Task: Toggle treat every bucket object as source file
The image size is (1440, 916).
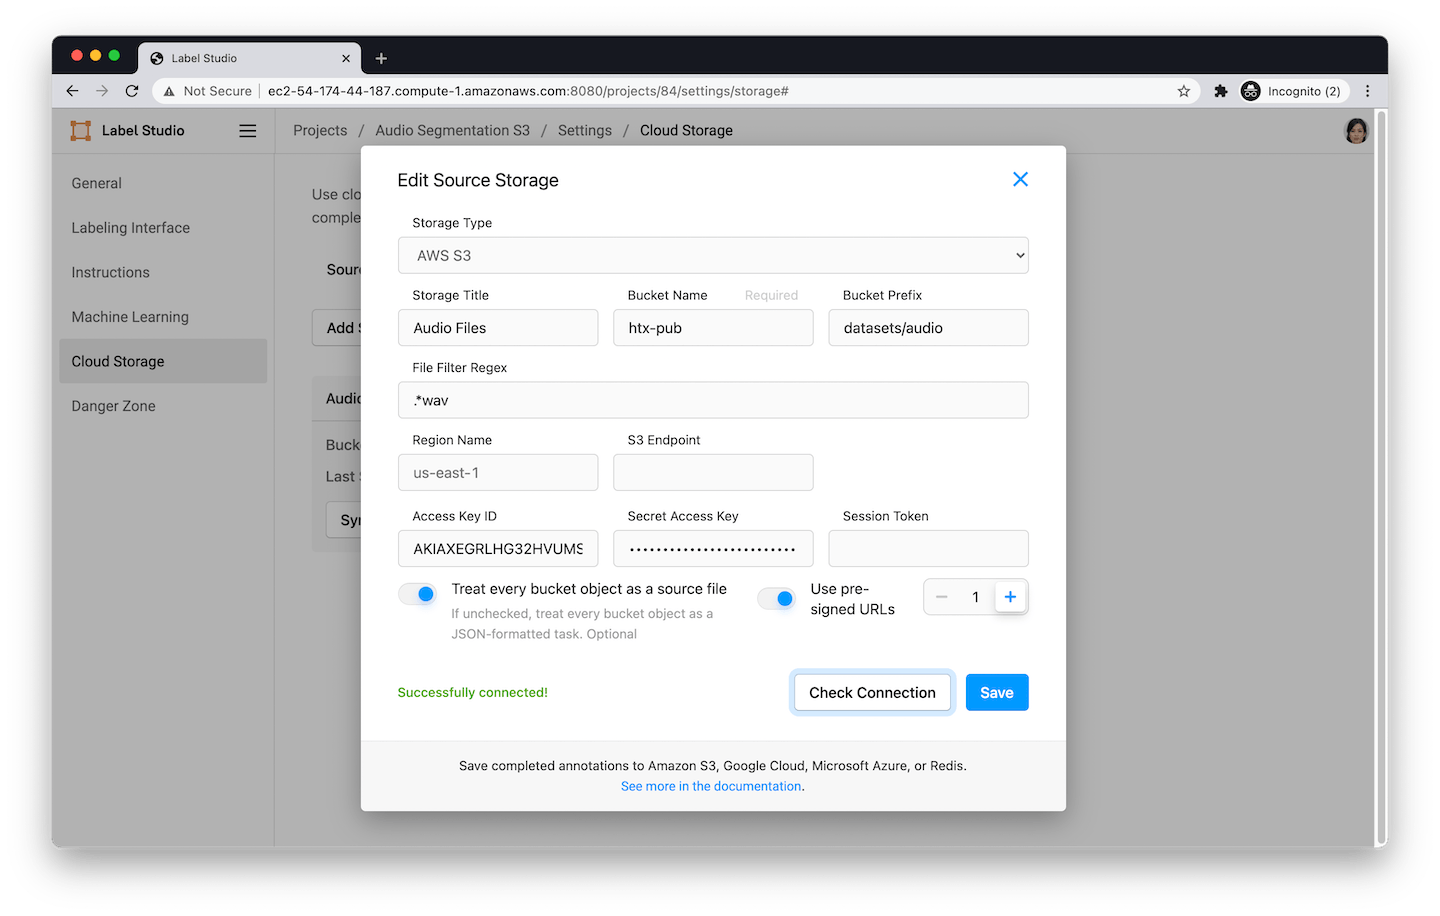Action: [418, 594]
